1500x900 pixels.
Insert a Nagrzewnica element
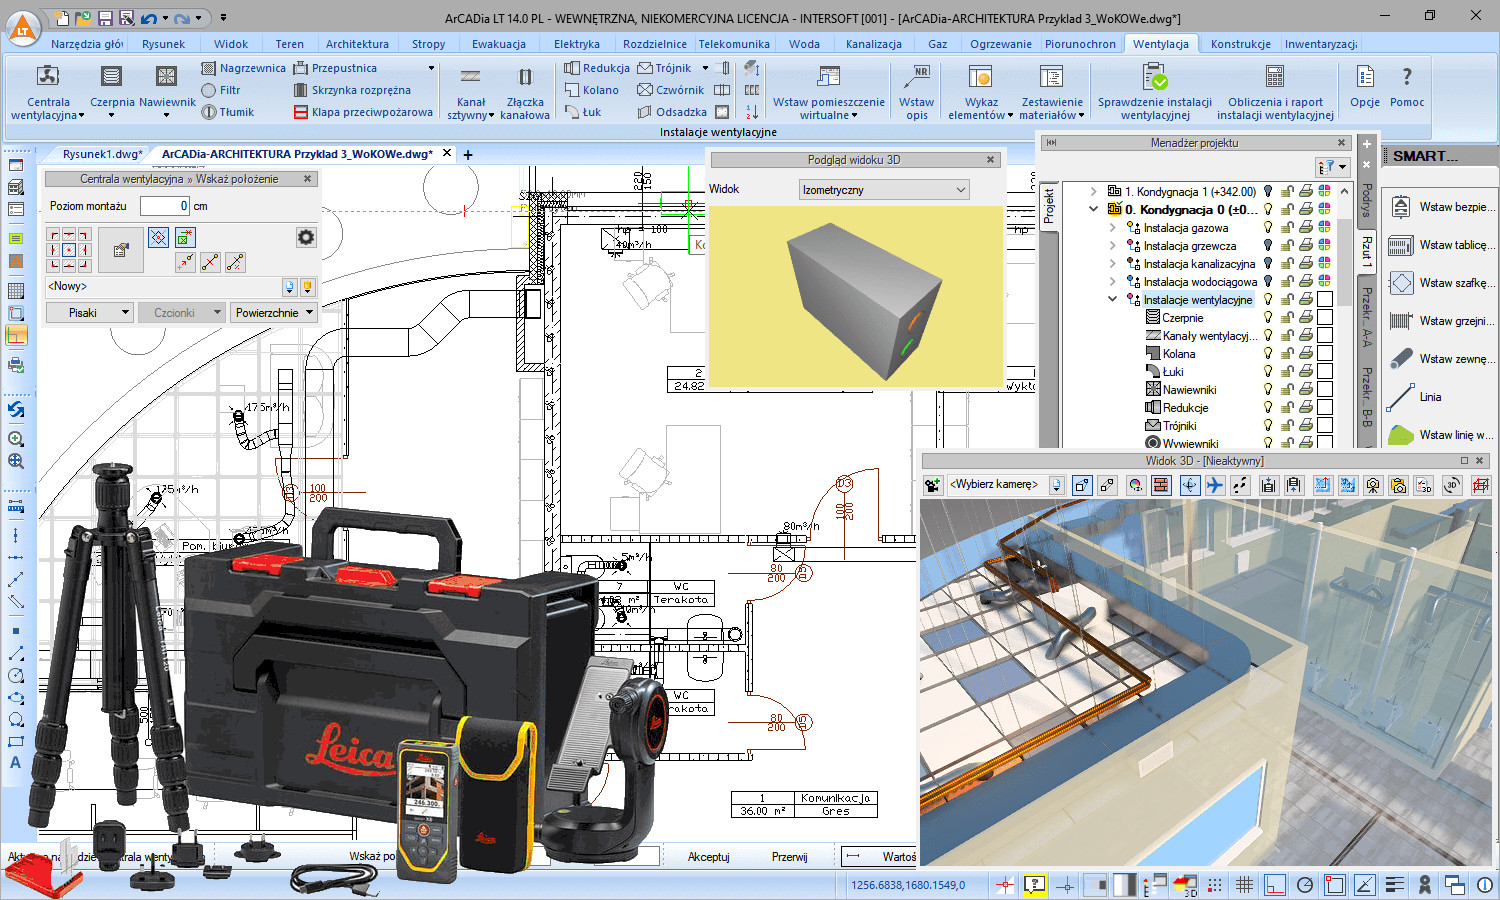[x=243, y=68]
